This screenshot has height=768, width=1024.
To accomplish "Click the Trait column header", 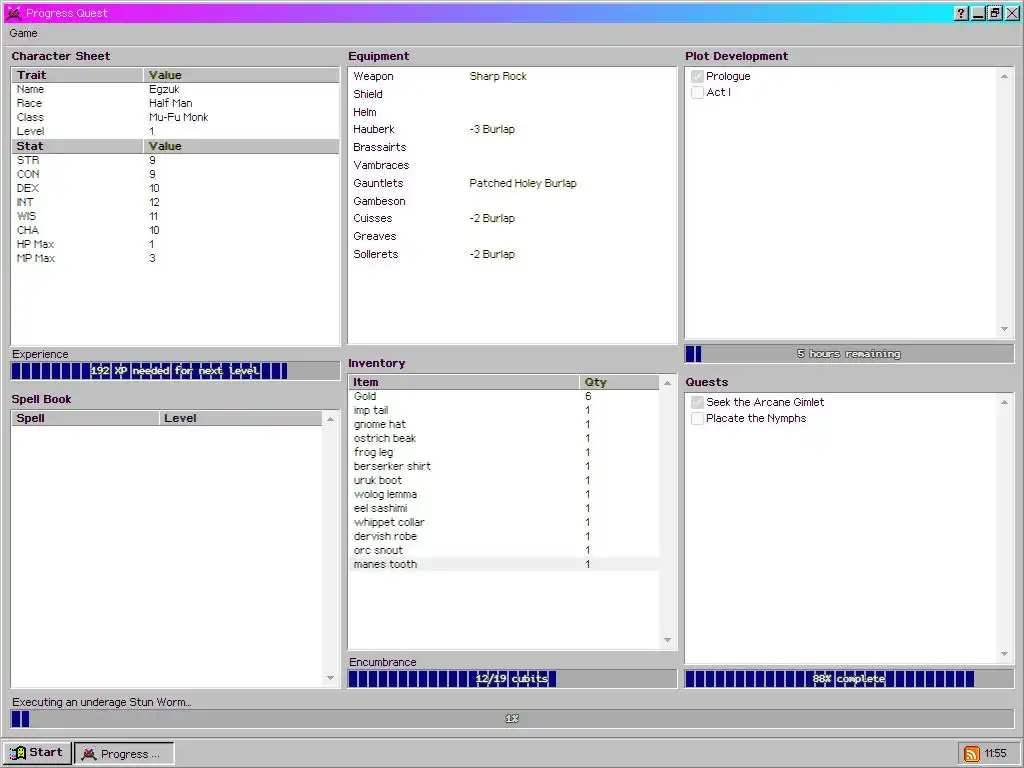I will click(77, 75).
